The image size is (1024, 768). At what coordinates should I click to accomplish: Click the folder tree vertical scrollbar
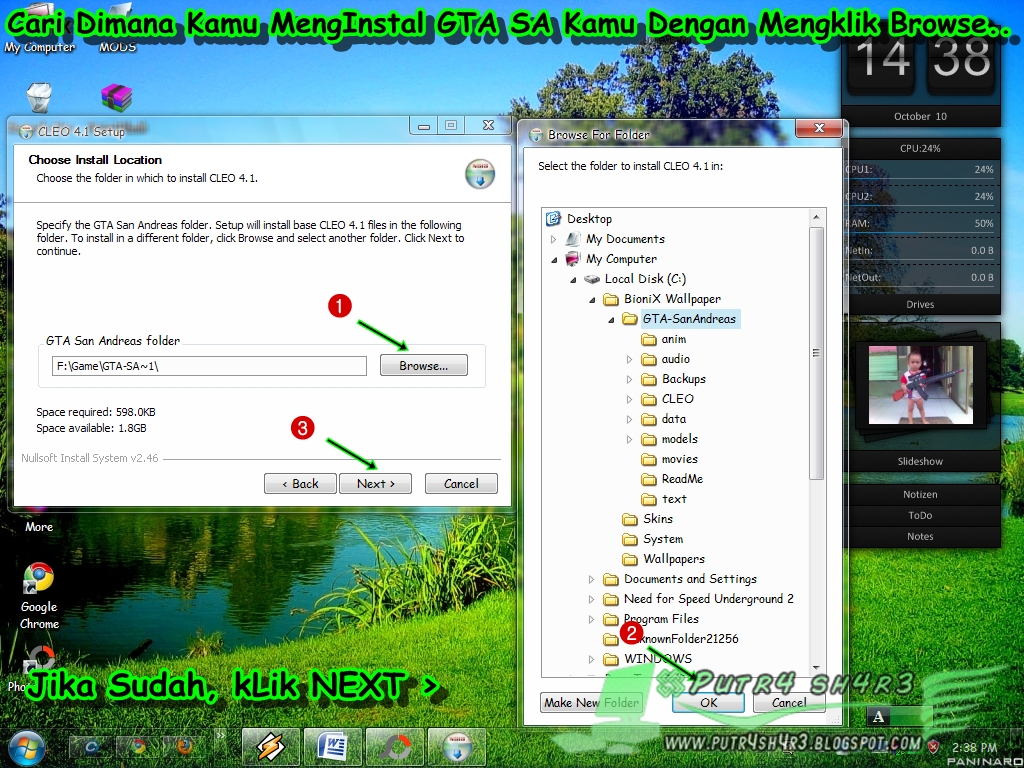(x=816, y=353)
